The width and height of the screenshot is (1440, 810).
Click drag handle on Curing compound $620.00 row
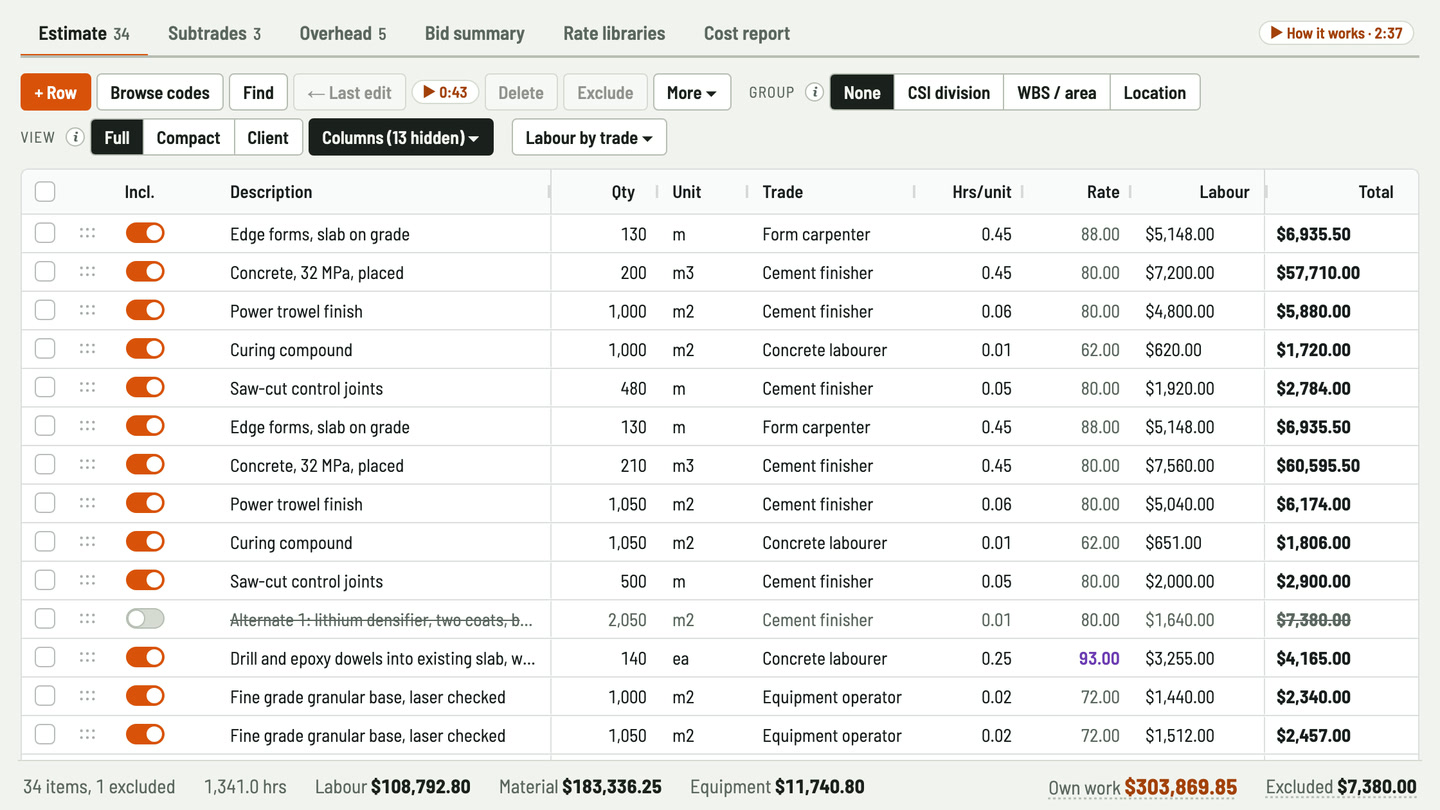pos(87,350)
